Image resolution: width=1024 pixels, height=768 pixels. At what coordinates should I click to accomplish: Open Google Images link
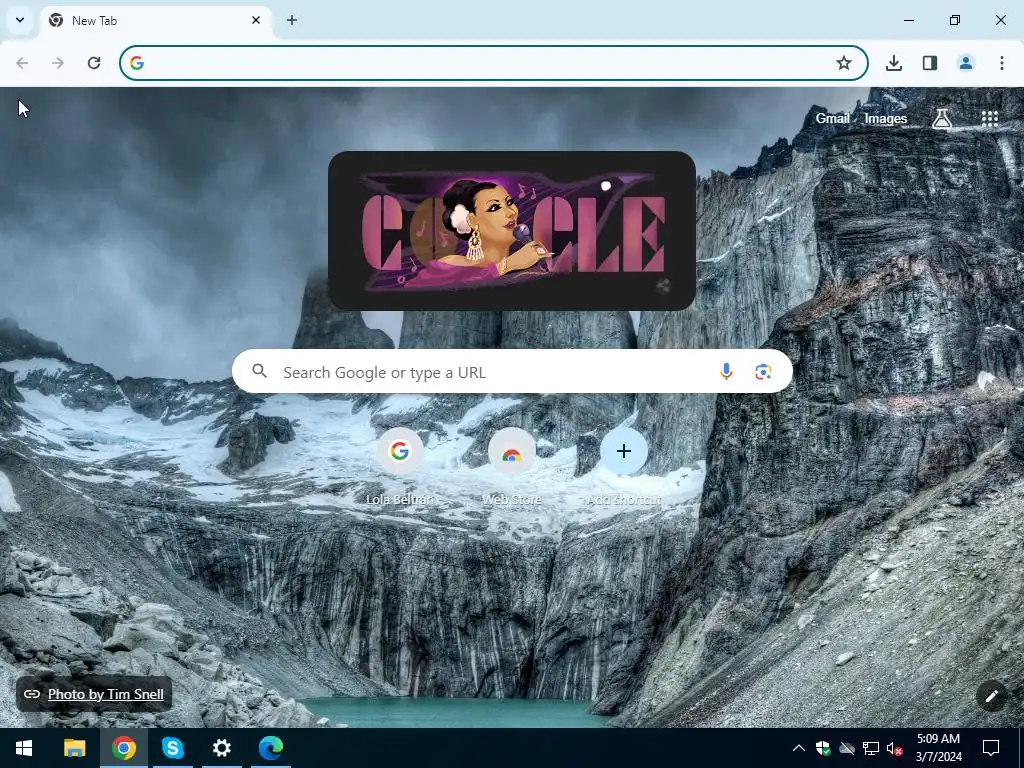pos(886,118)
